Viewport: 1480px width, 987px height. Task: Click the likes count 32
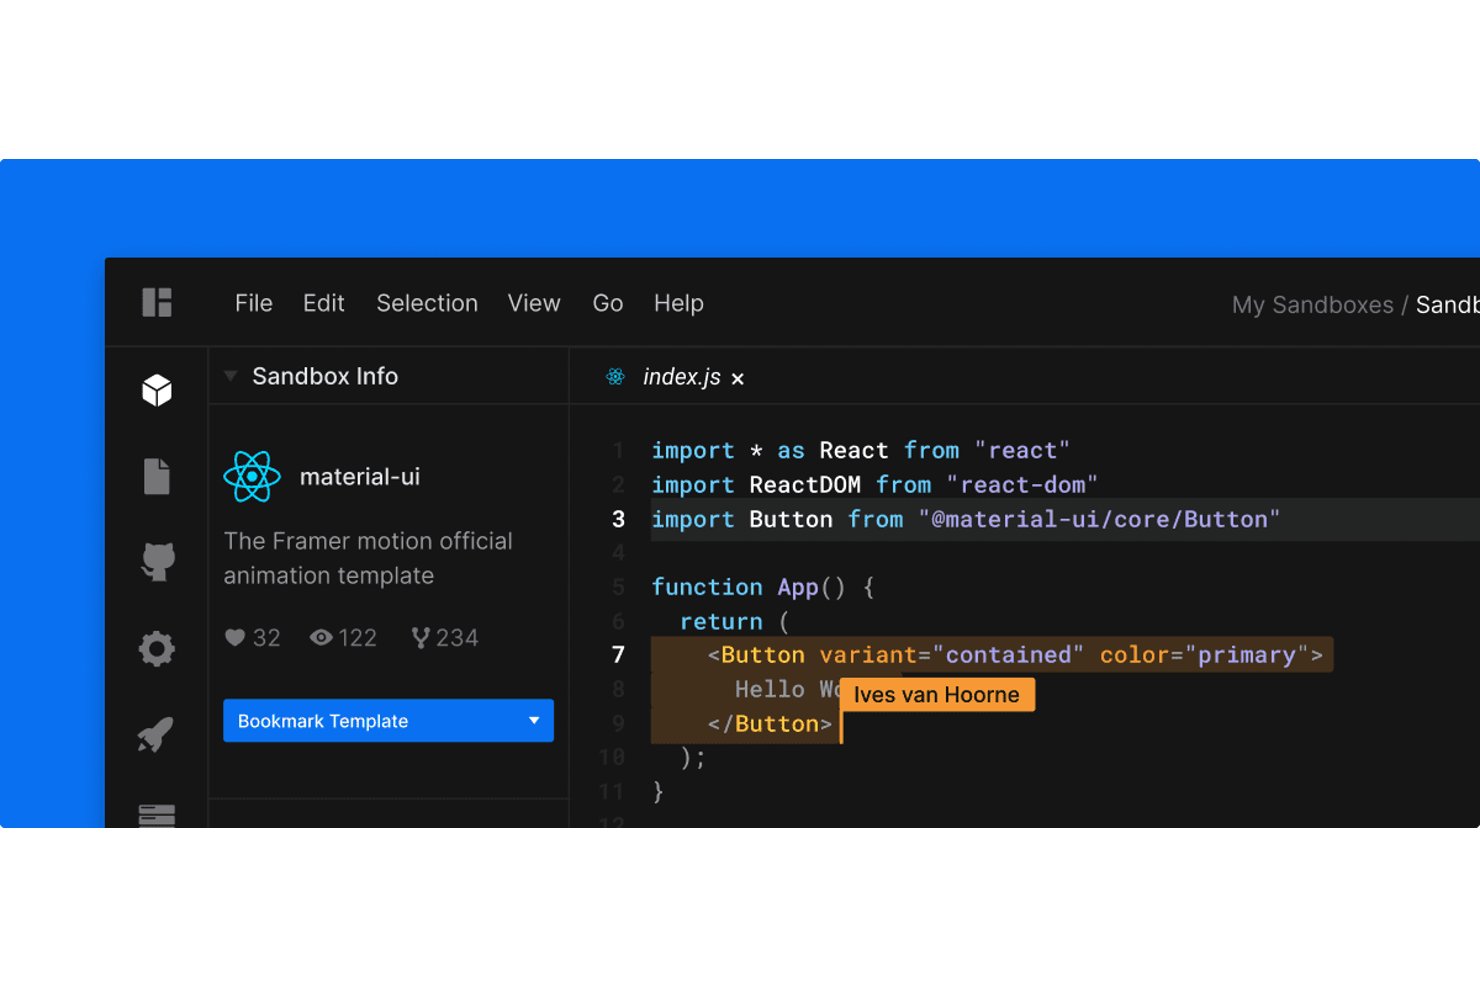(x=266, y=638)
